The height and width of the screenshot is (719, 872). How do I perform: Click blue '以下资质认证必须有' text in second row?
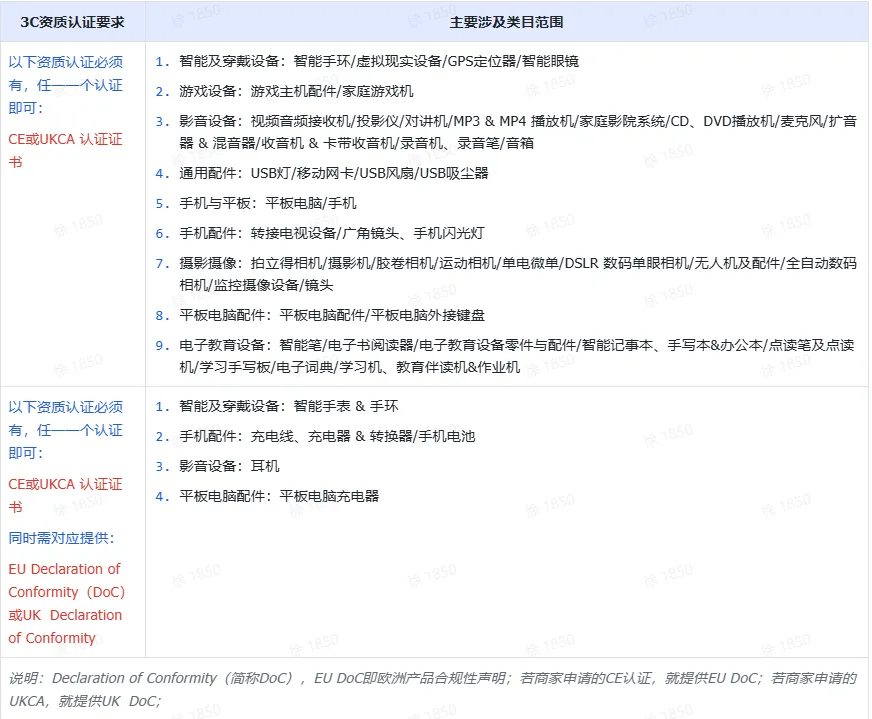pyautogui.click(x=66, y=430)
